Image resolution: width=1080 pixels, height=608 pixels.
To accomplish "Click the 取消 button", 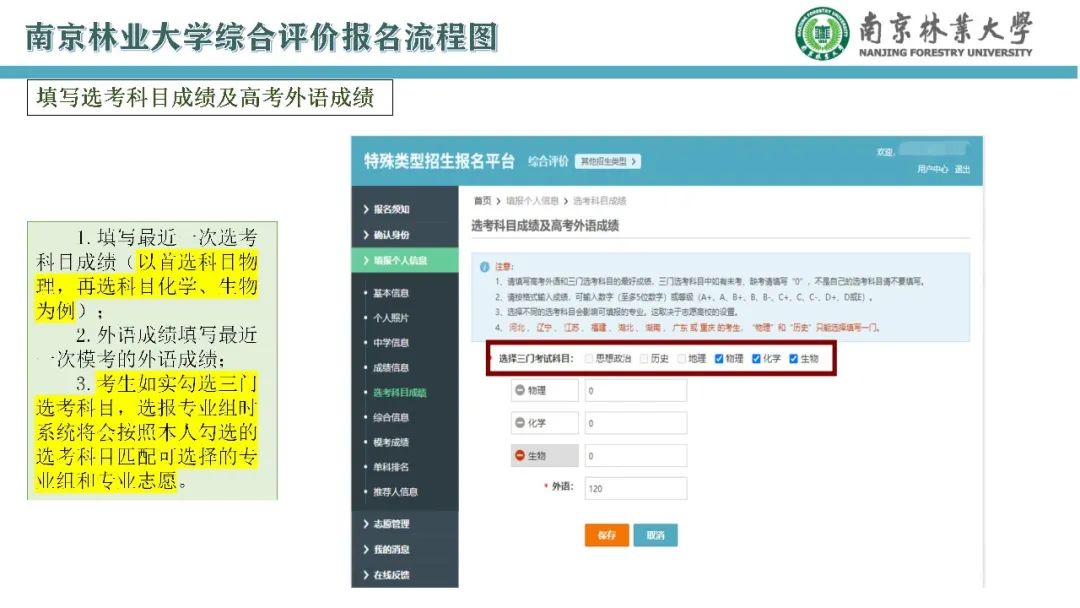I will point(655,535).
